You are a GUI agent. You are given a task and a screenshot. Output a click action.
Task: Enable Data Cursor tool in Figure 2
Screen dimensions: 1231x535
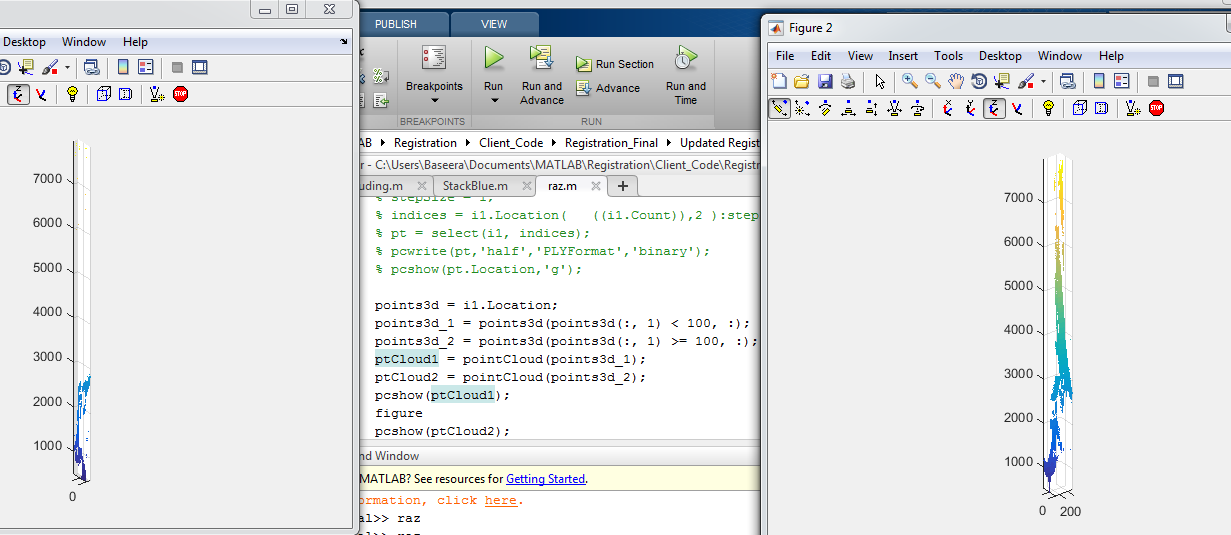pos(1002,81)
